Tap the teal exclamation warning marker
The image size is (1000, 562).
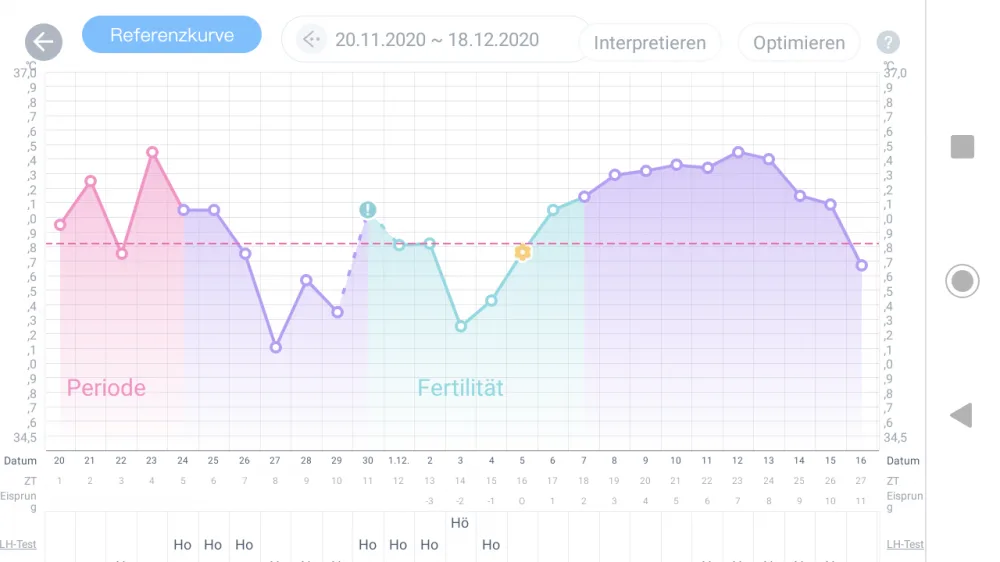point(367,209)
